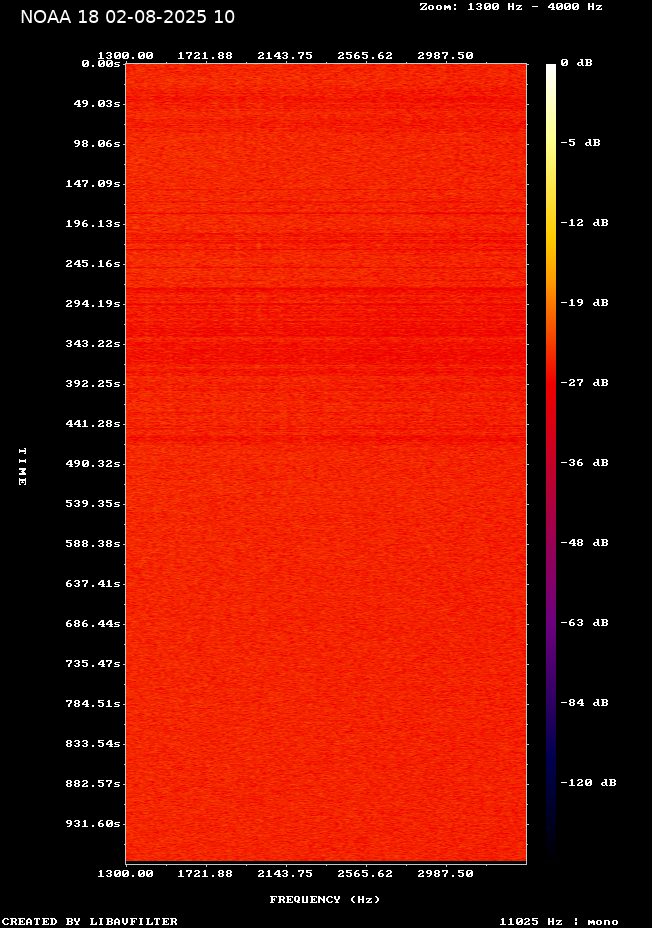
Task: Click the NOAA 18 02-08-2025 title text
Action: point(127,17)
